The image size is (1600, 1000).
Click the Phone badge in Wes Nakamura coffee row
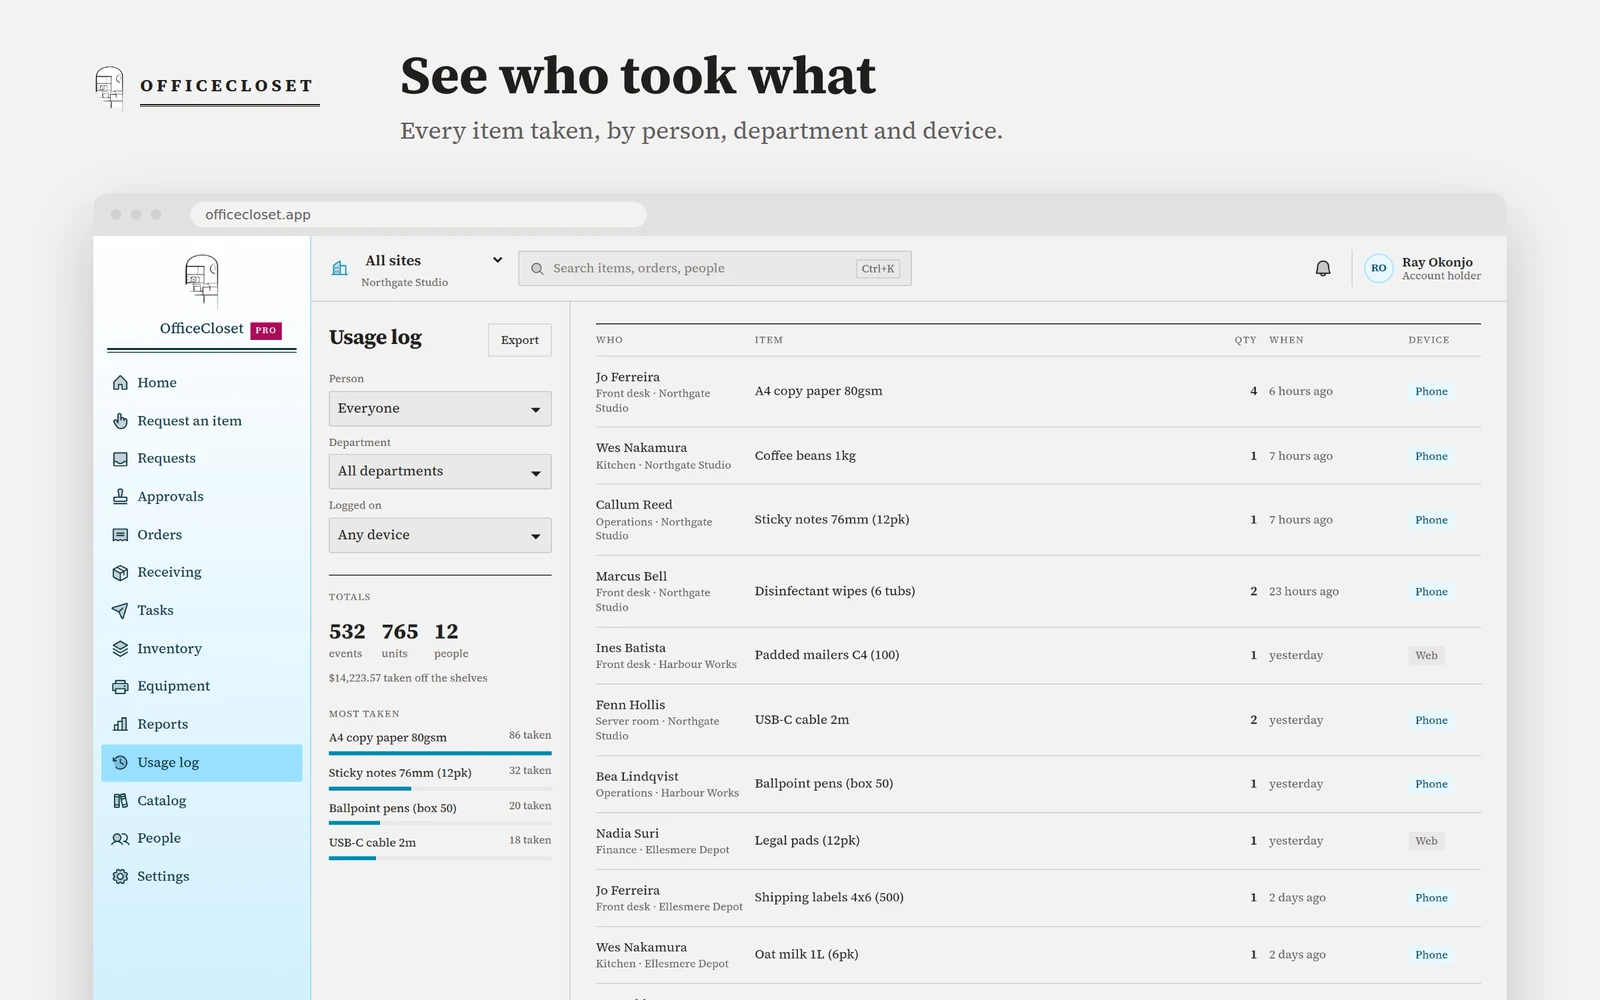(x=1431, y=456)
